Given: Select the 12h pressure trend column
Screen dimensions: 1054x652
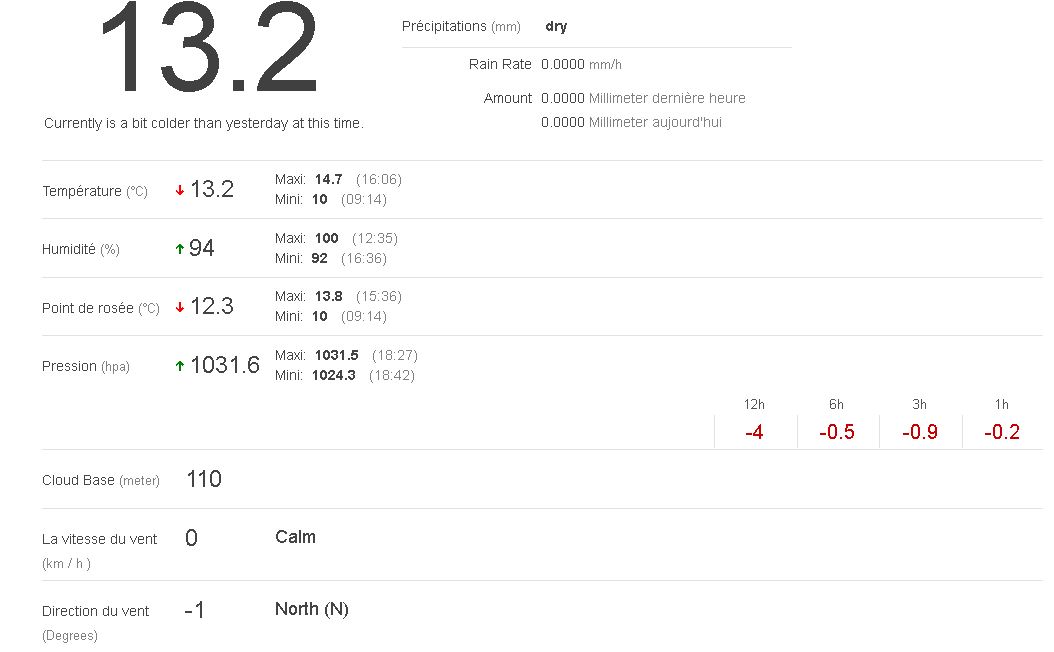Looking at the screenshot, I should [x=754, y=422].
